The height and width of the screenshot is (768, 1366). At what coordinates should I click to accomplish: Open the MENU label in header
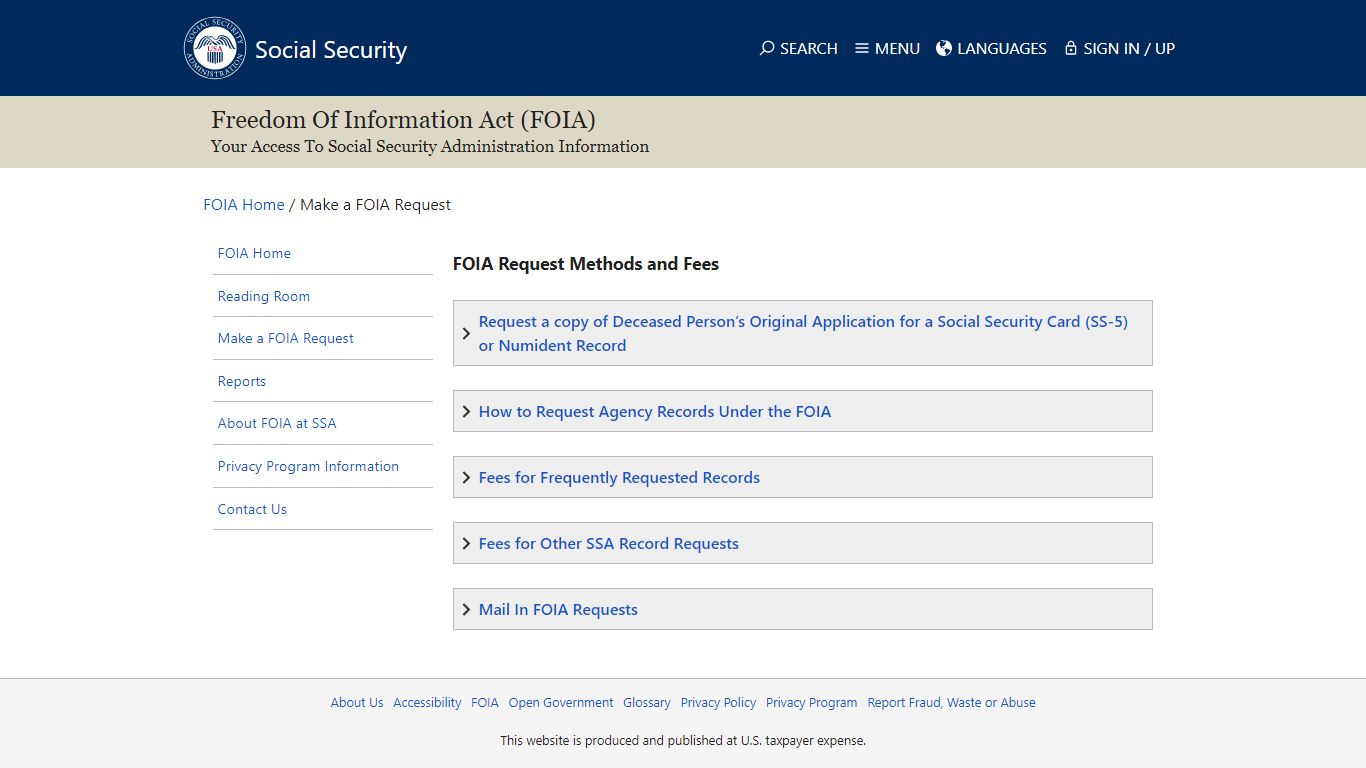[x=897, y=48]
